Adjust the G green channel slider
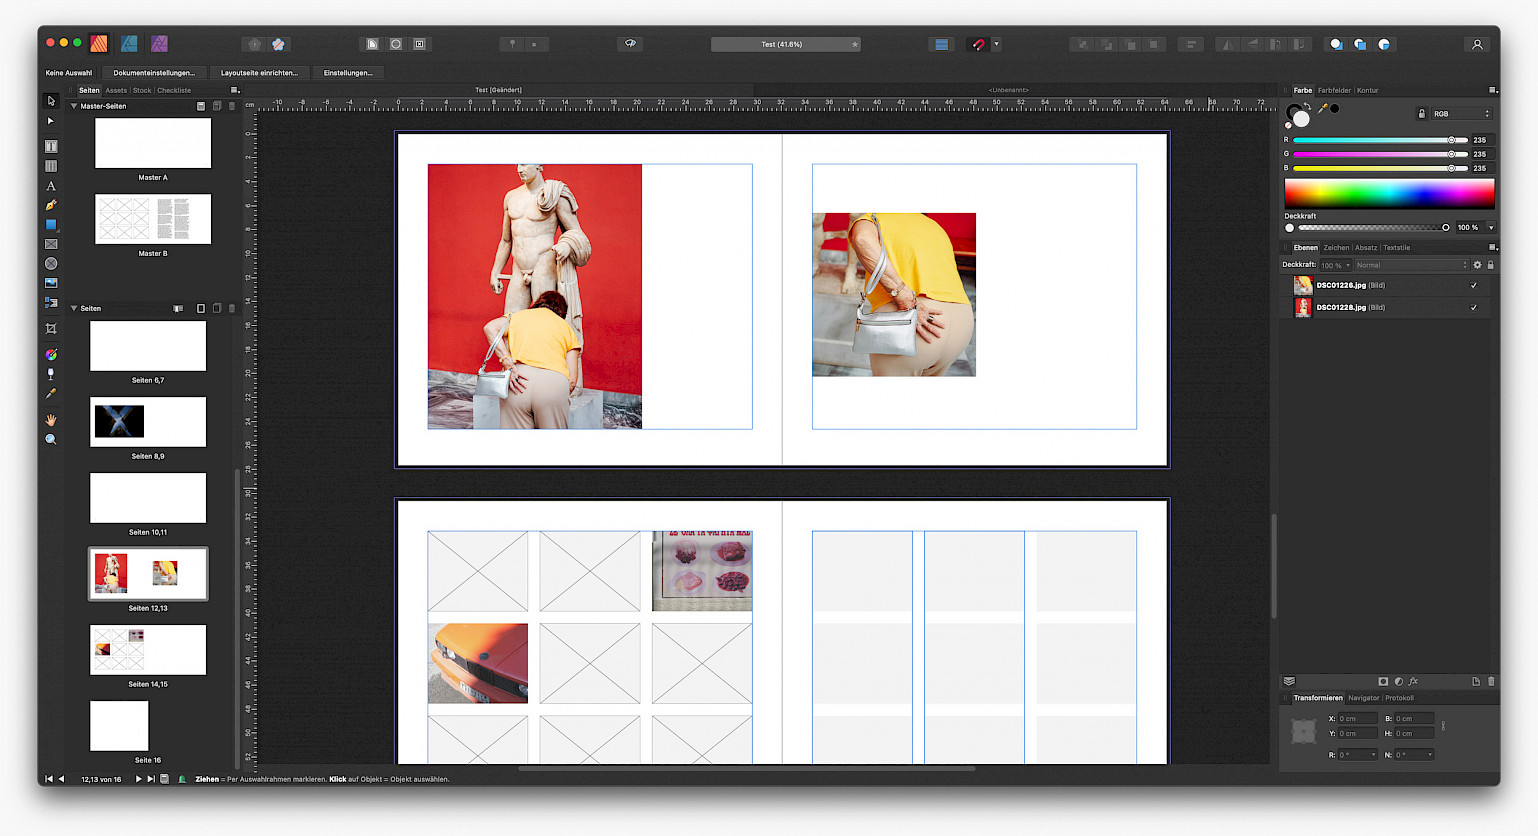Image resolution: width=1538 pixels, height=836 pixels. click(x=1380, y=154)
